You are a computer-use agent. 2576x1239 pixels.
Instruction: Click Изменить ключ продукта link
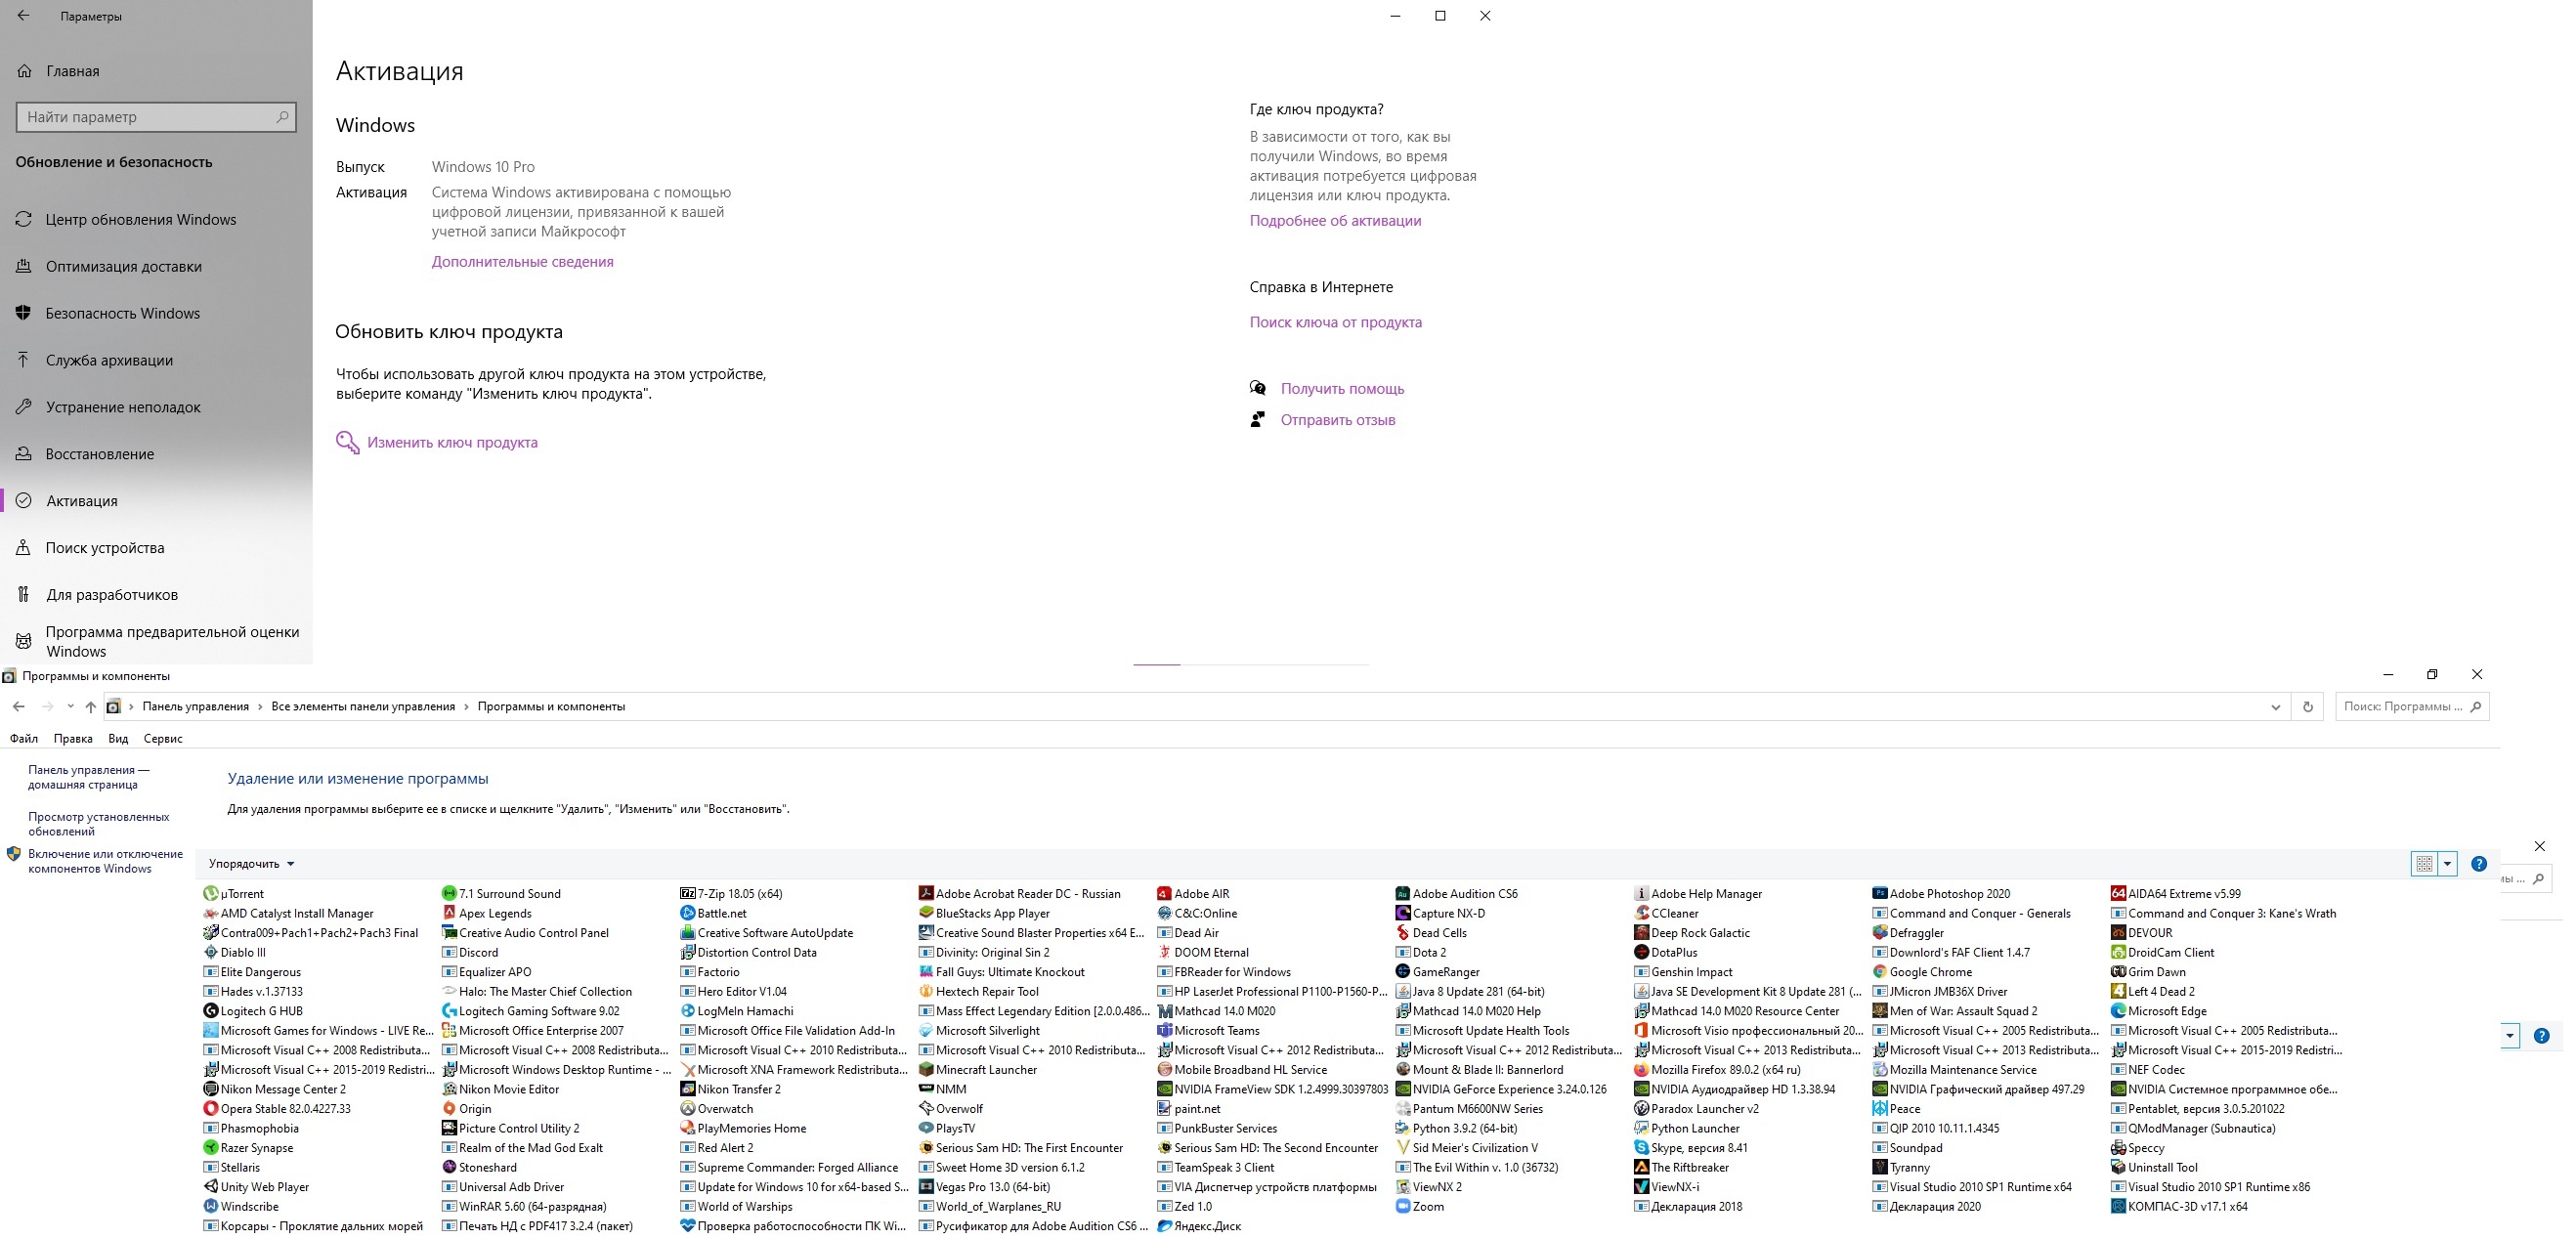point(451,441)
